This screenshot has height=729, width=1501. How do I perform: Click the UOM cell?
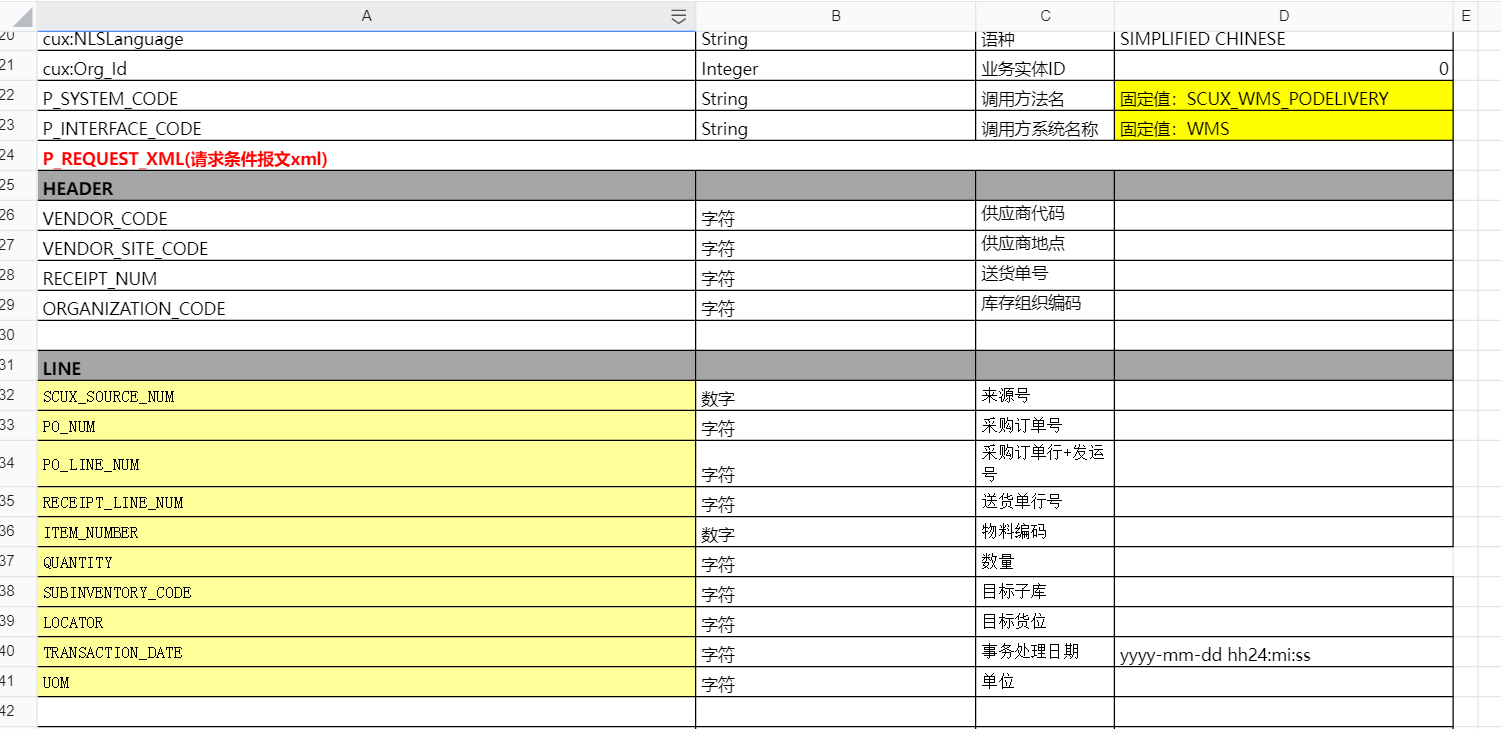[366, 682]
